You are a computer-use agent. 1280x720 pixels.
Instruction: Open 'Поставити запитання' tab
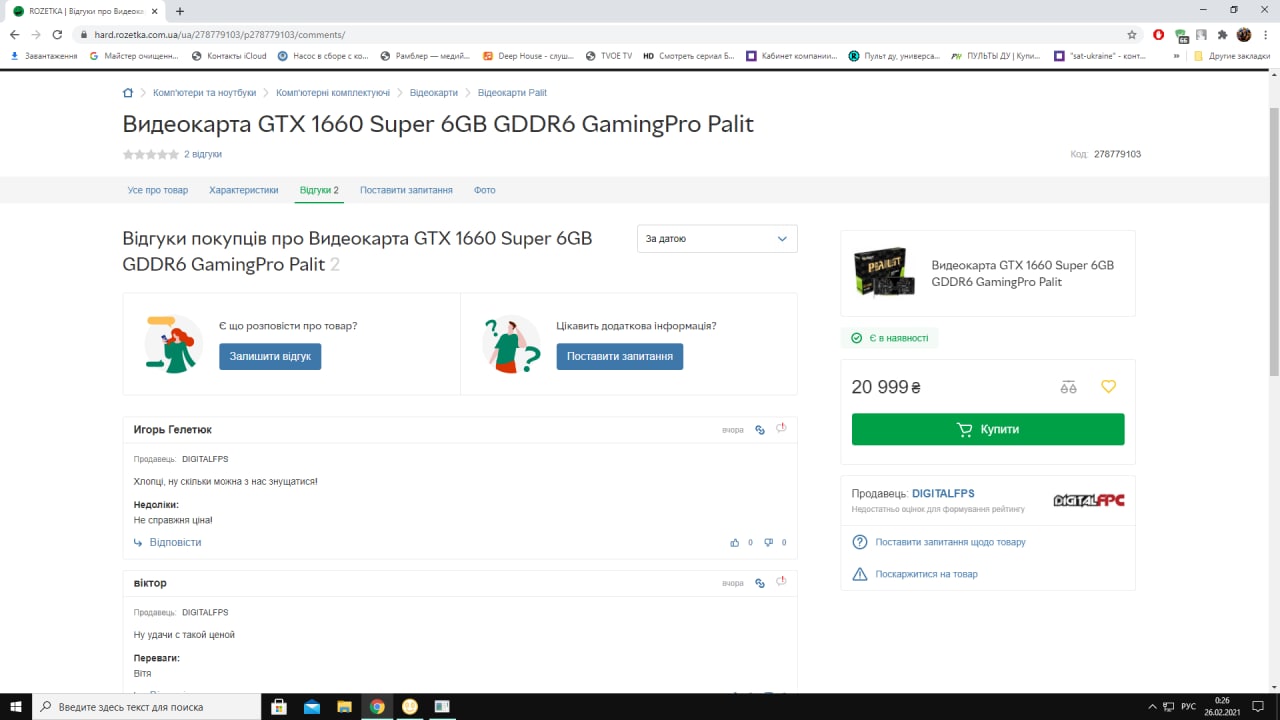(406, 190)
